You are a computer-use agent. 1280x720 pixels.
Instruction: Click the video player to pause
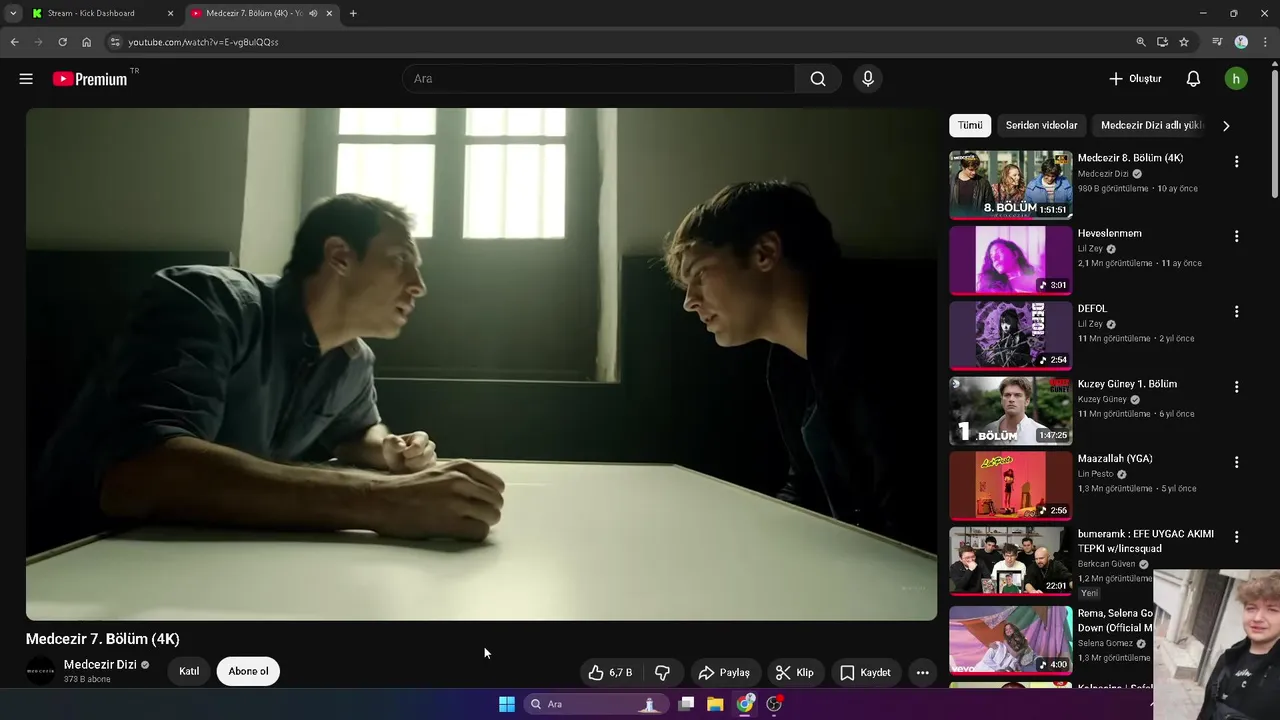pyautogui.click(x=481, y=364)
